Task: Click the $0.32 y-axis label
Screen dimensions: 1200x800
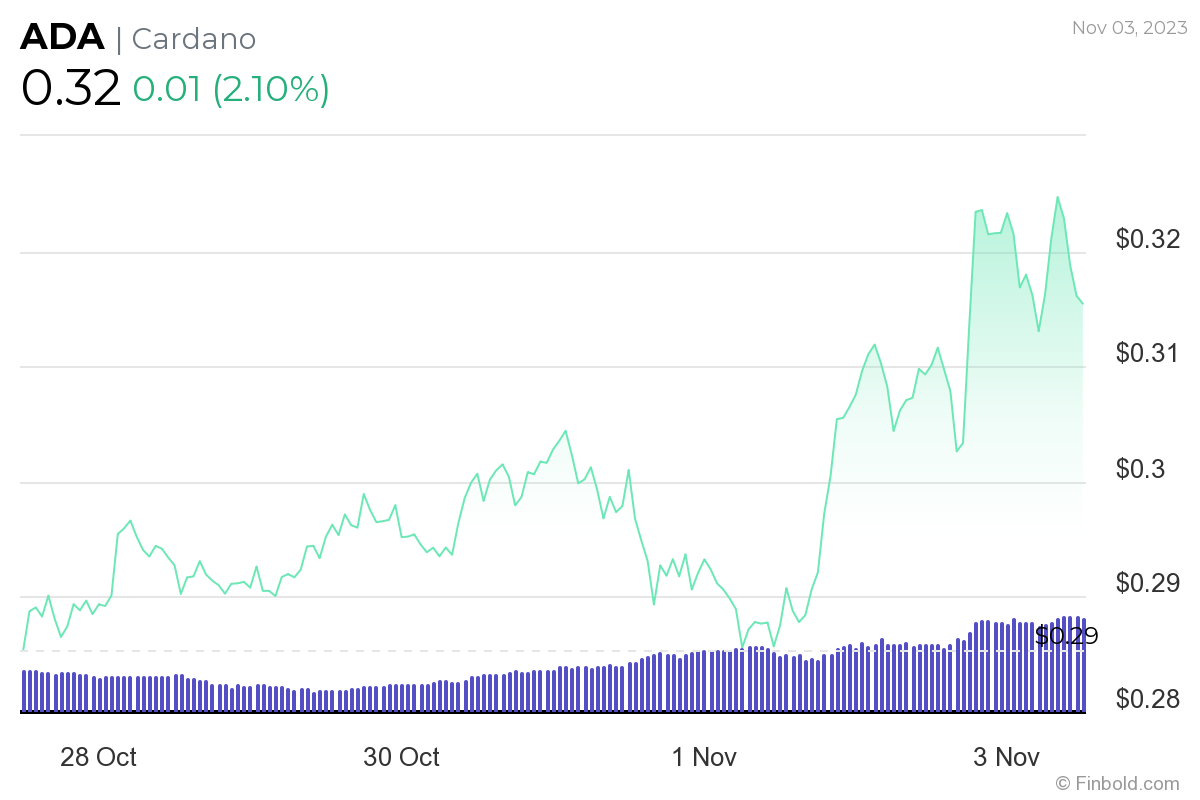Action: click(1148, 239)
